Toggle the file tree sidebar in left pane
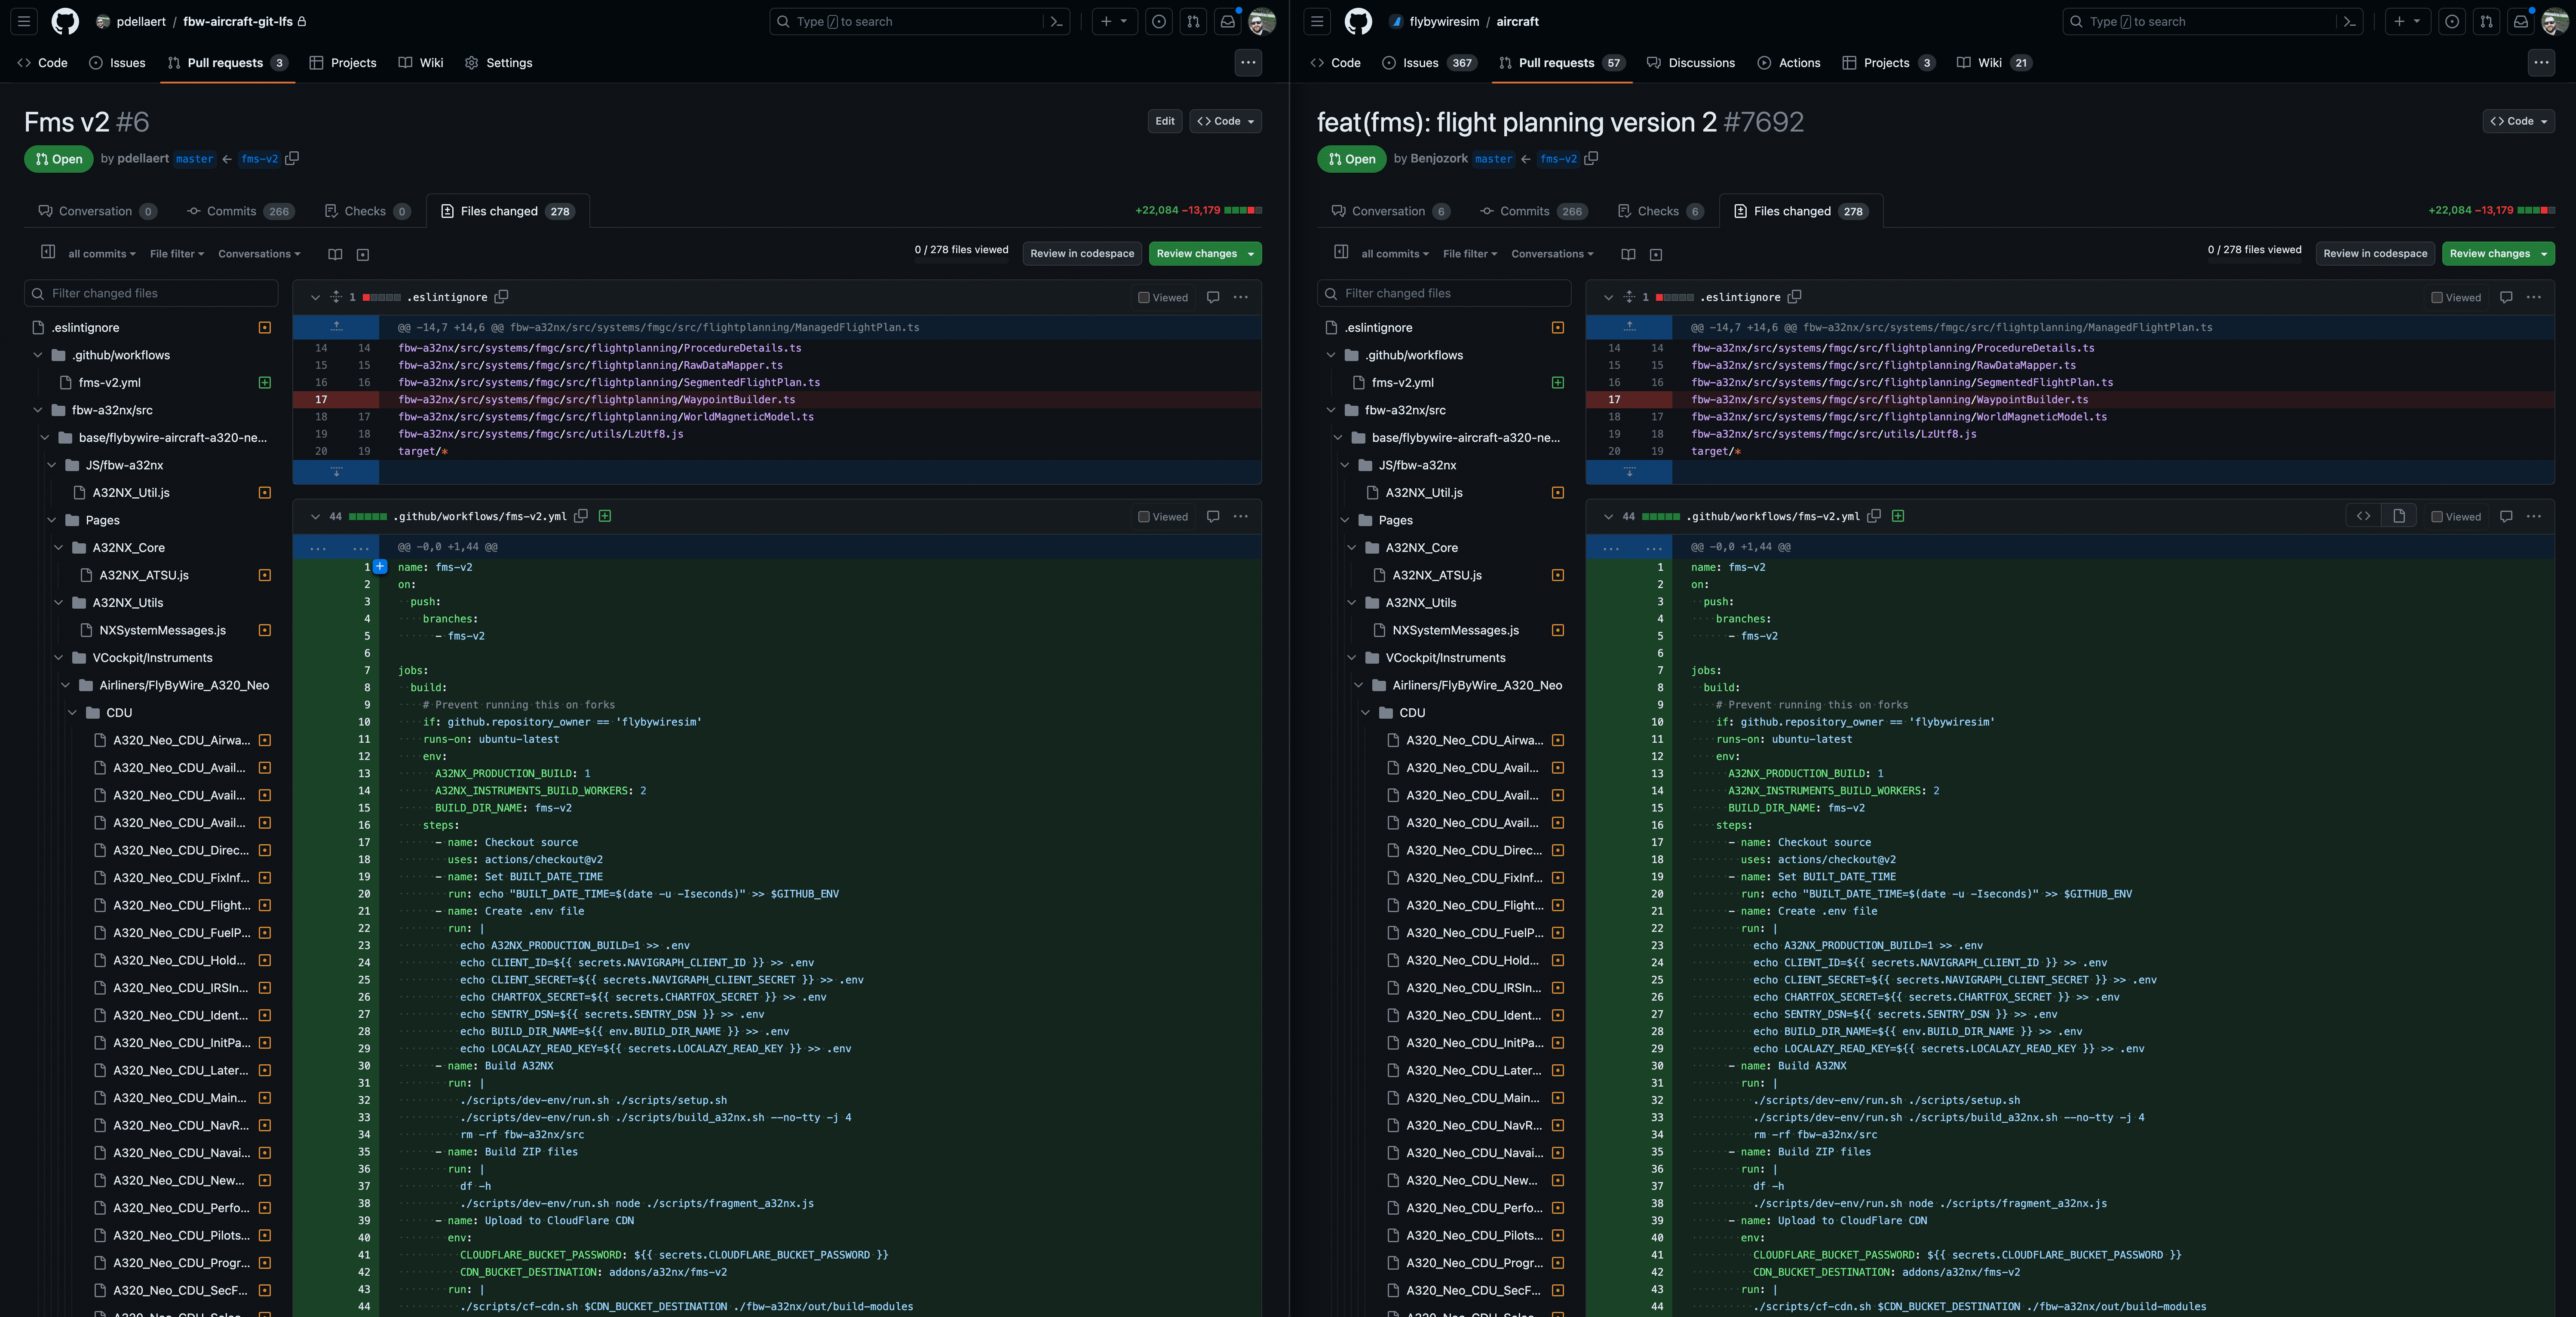 click(x=48, y=252)
